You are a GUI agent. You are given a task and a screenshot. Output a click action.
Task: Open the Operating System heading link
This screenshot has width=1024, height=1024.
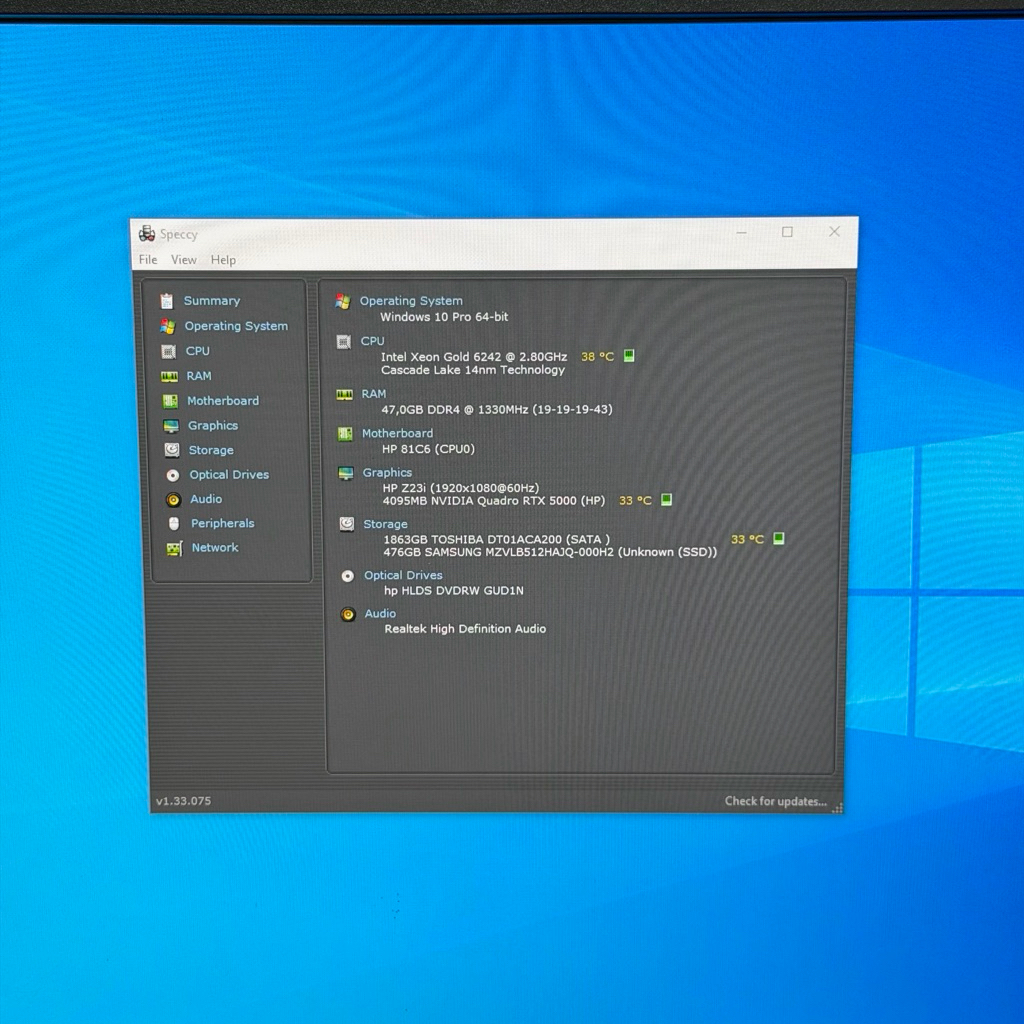click(411, 301)
